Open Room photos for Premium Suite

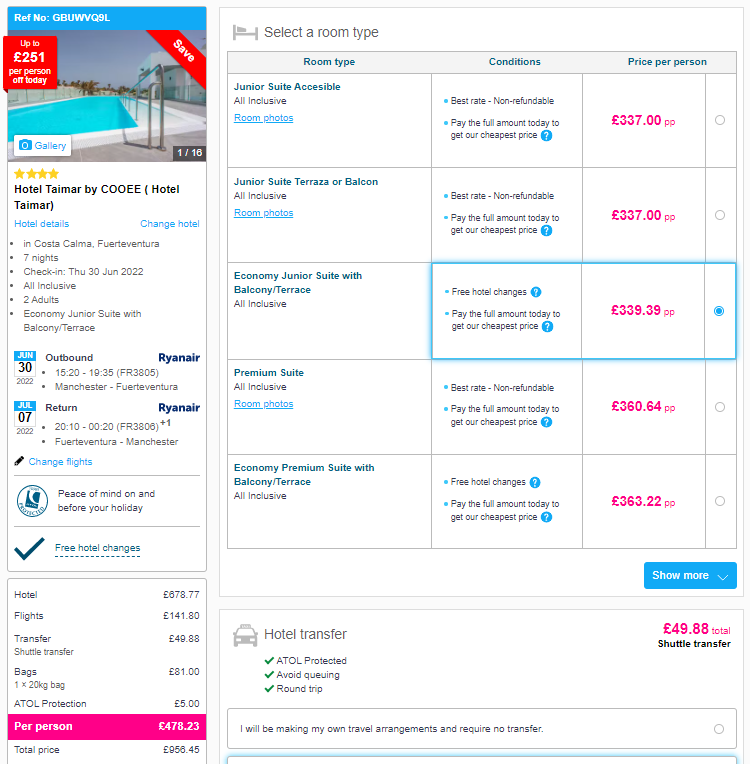[264, 404]
